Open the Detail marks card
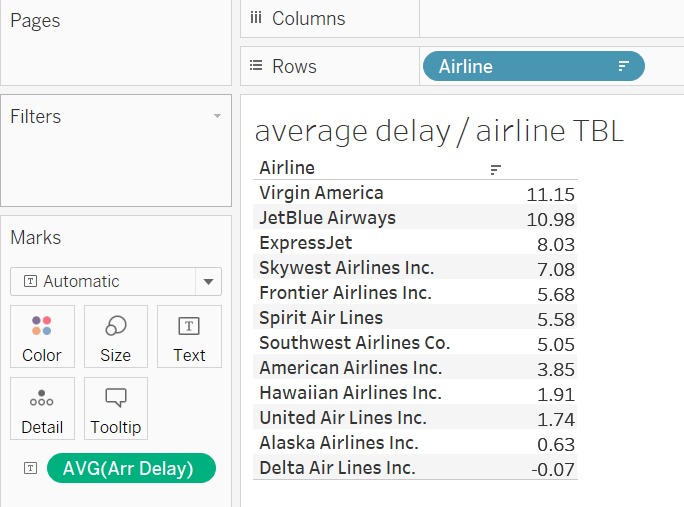Image resolution: width=684 pixels, height=507 pixels. coord(42,408)
